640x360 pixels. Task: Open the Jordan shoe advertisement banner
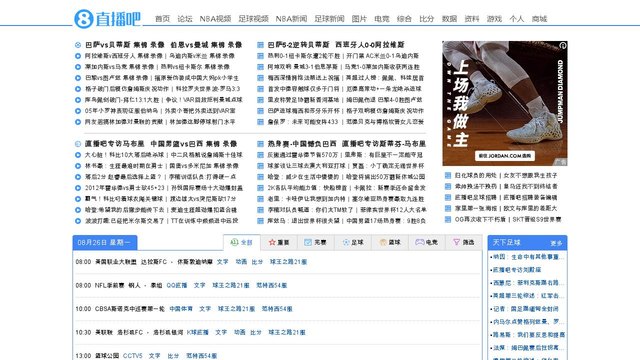pyautogui.click(x=505, y=103)
